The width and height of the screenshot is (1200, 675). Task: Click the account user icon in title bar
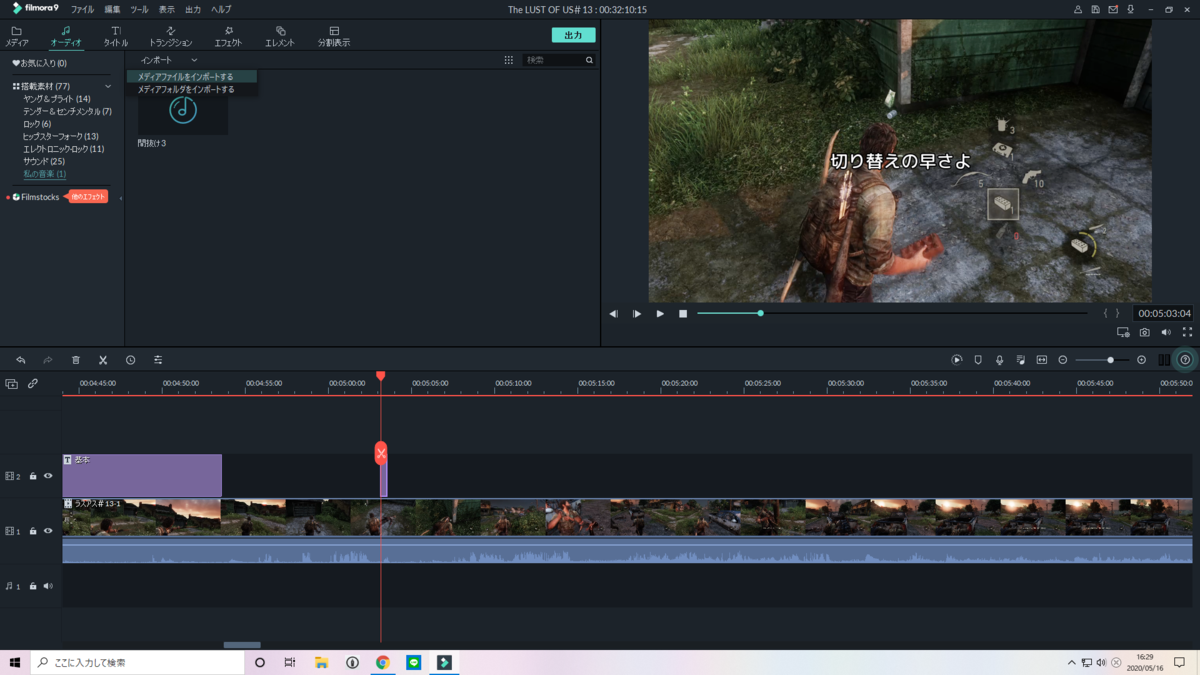[x=1078, y=9]
